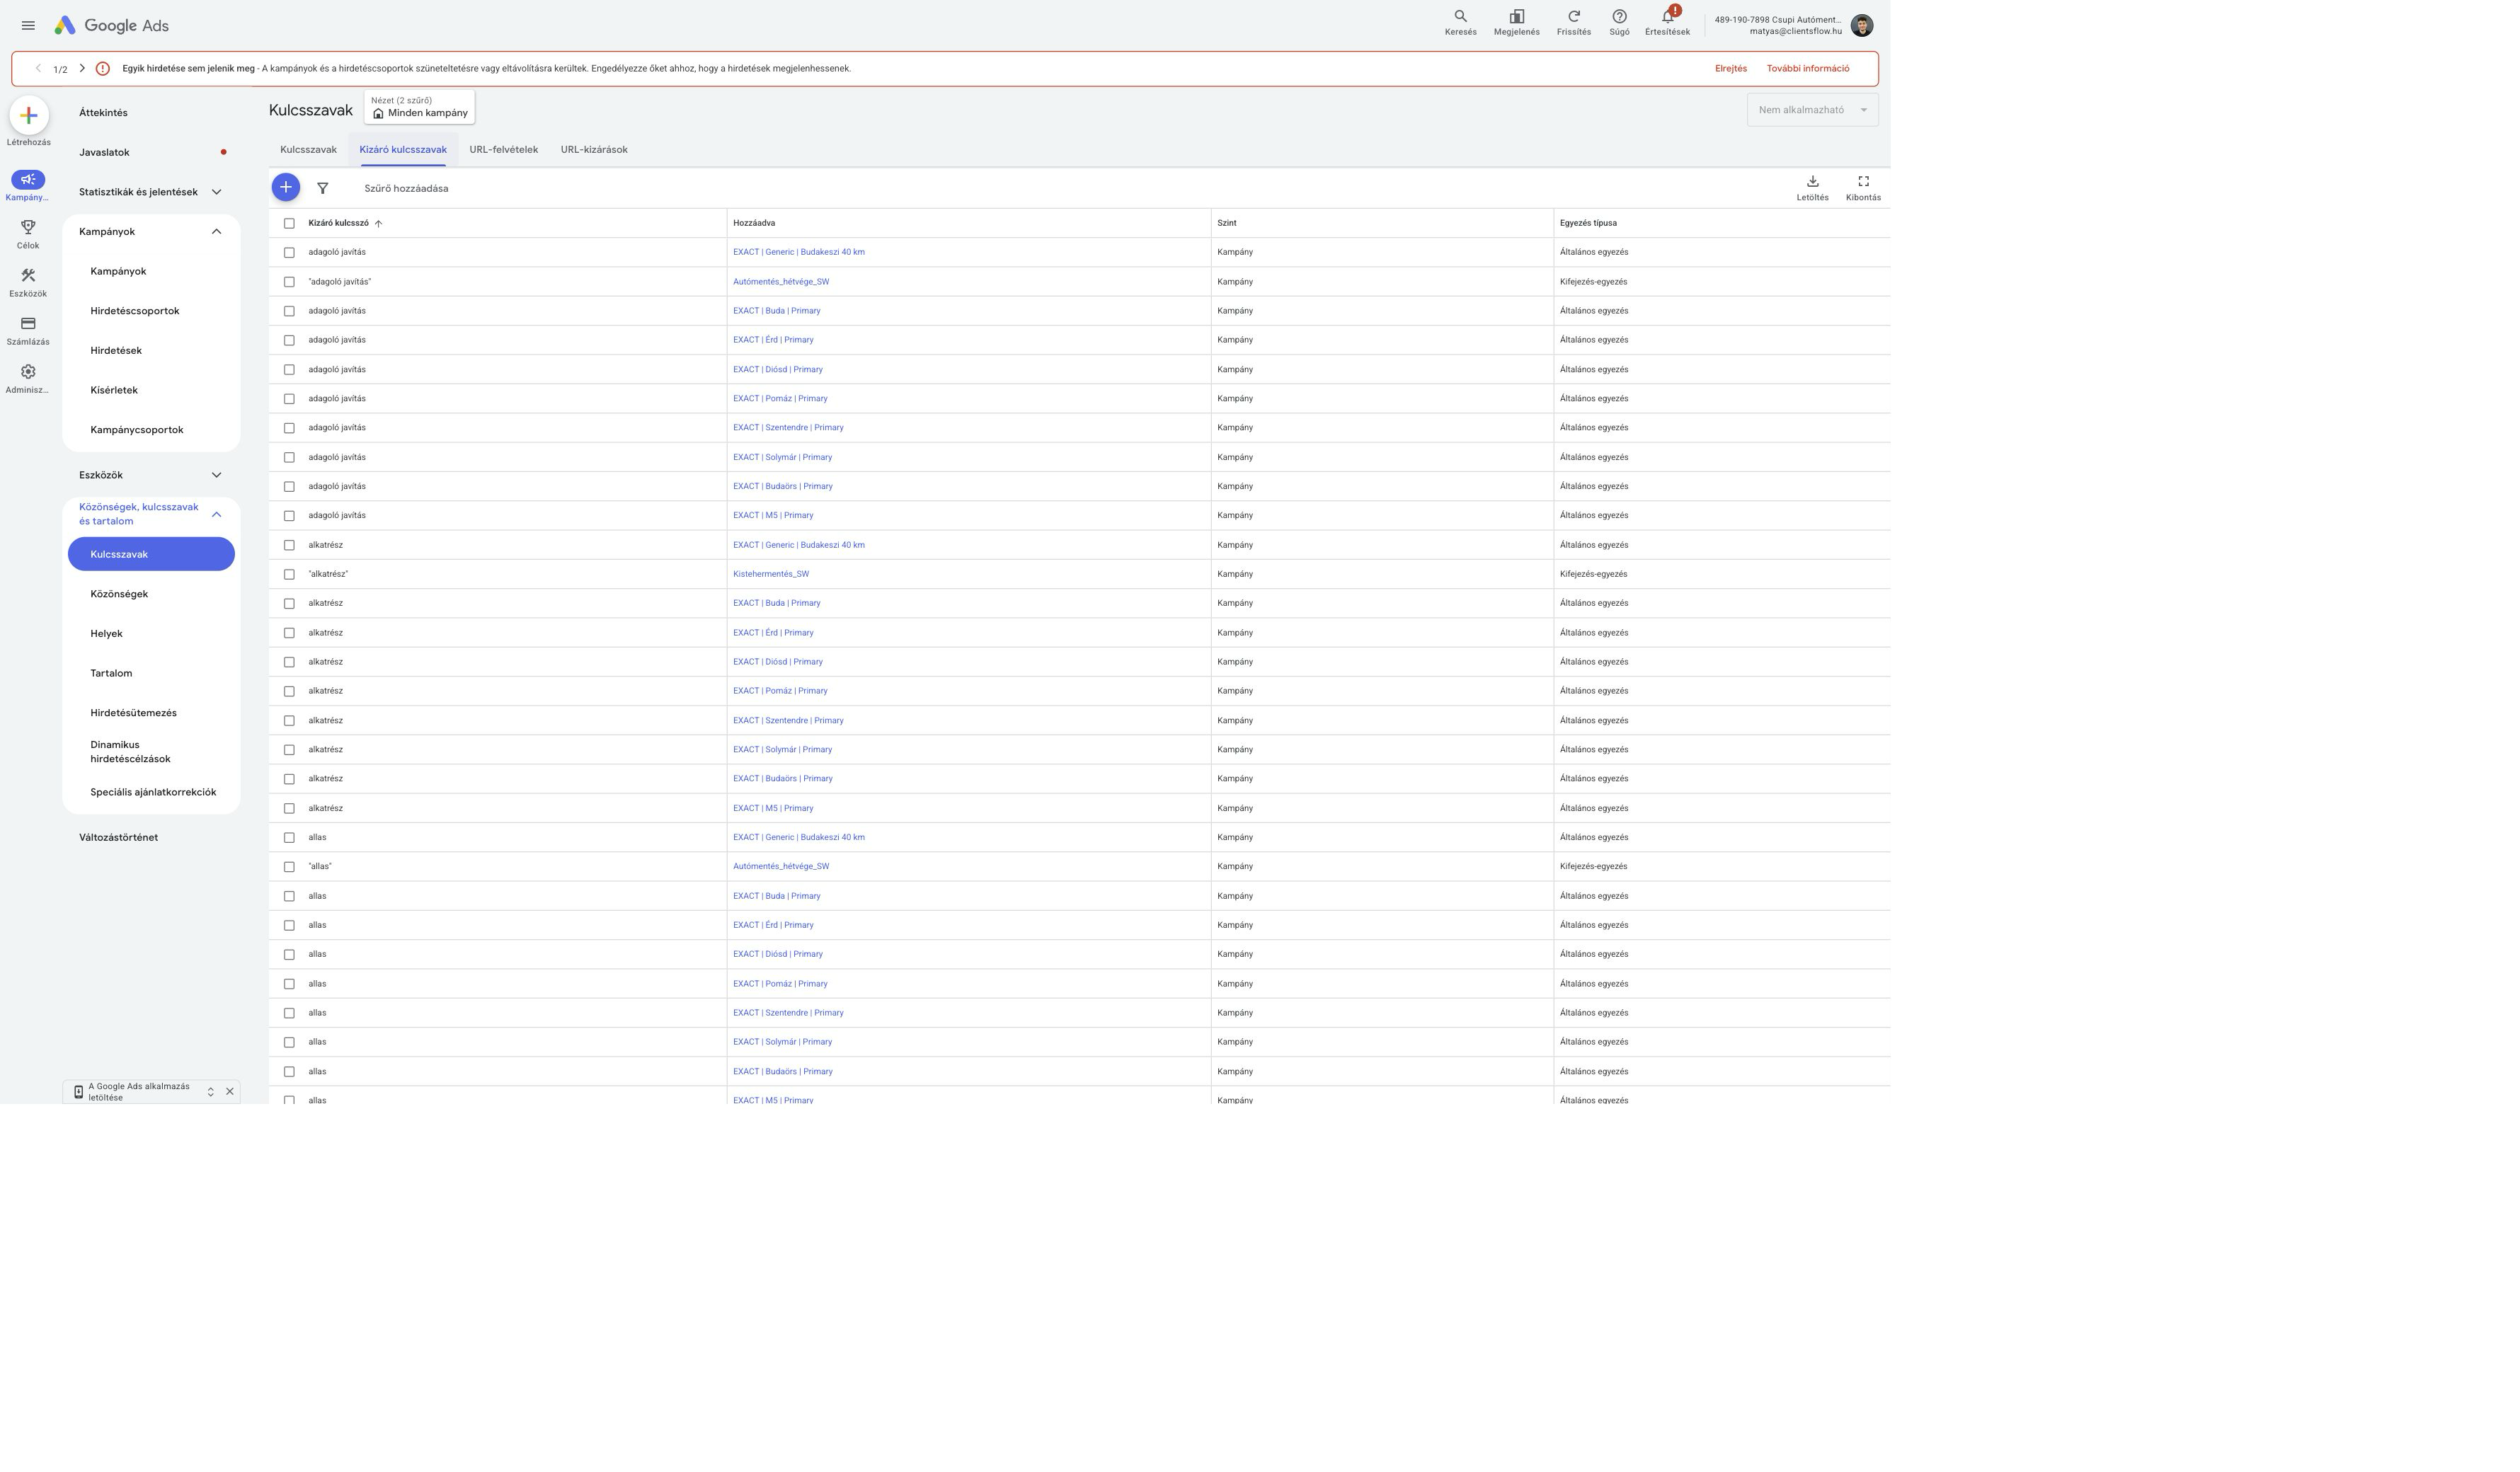Switch to the URL-kizárások tab
2520x1472 pixels.
[x=594, y=150]
